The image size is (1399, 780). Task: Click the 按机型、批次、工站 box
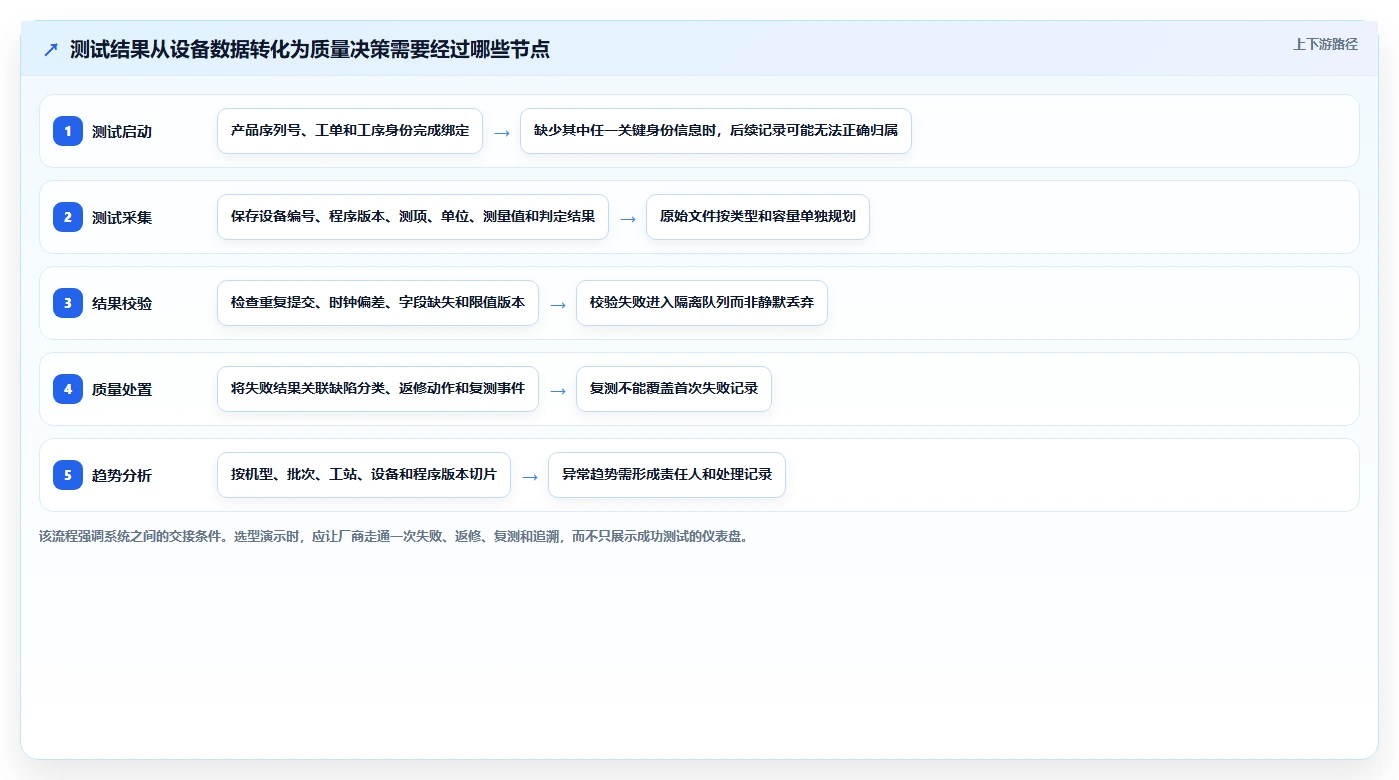(x=364, y=475)
